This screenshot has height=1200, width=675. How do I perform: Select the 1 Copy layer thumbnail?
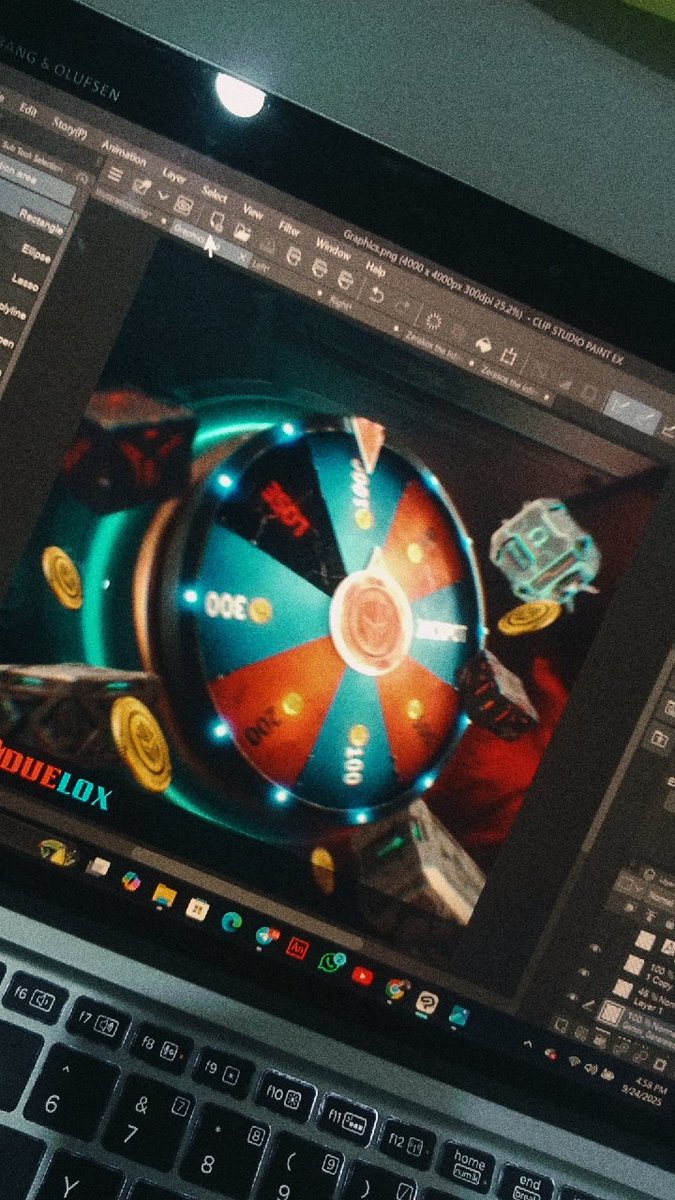pyautogui.click(x=633, y=964)
